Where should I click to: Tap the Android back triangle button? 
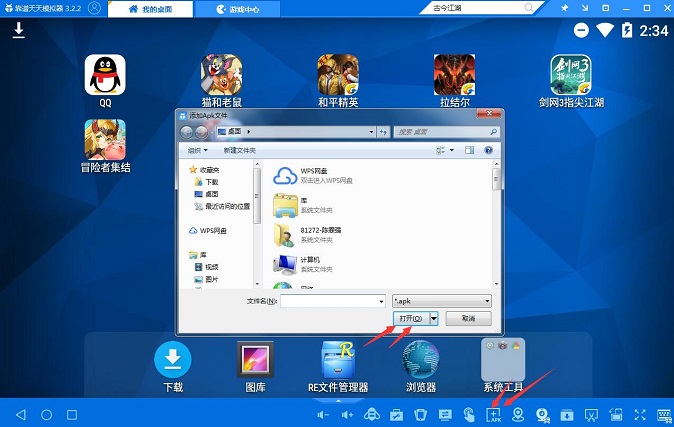pyautogui.click(x=21, y=415)
